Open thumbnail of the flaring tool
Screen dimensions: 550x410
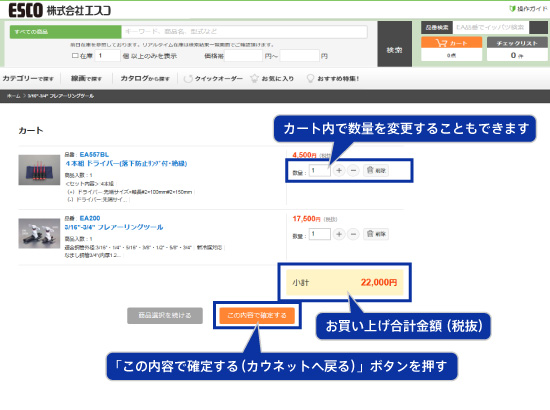(39, 234)
